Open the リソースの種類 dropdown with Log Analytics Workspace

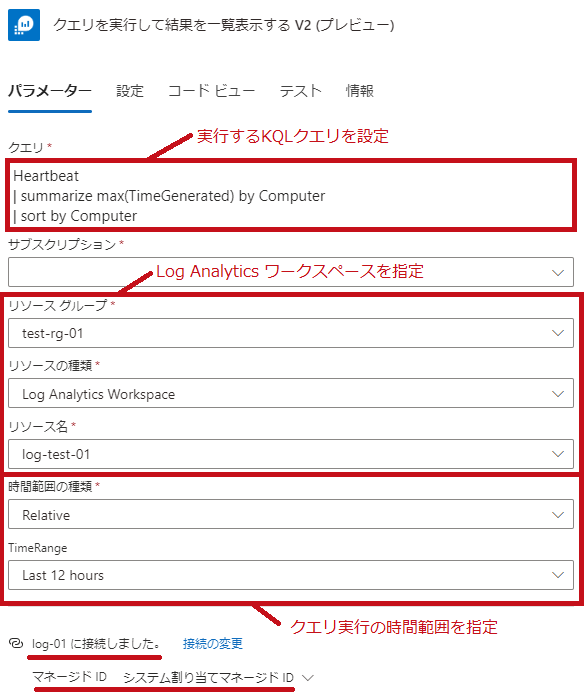(291, 393)
